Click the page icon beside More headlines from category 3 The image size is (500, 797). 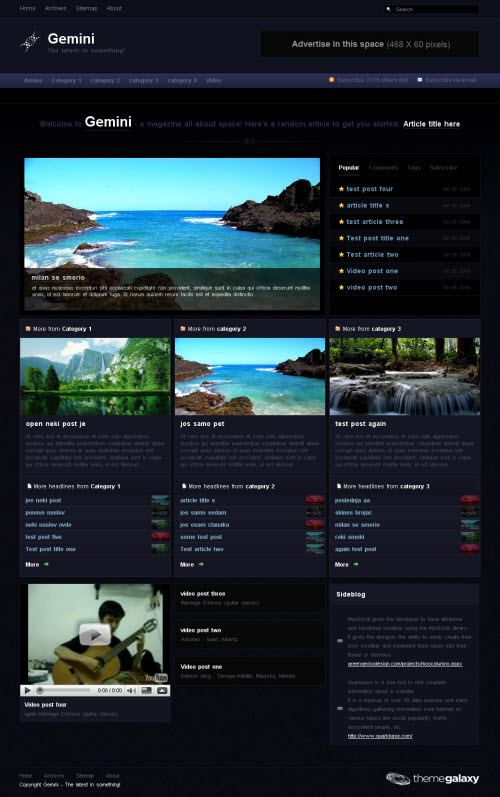pos(339,486)
